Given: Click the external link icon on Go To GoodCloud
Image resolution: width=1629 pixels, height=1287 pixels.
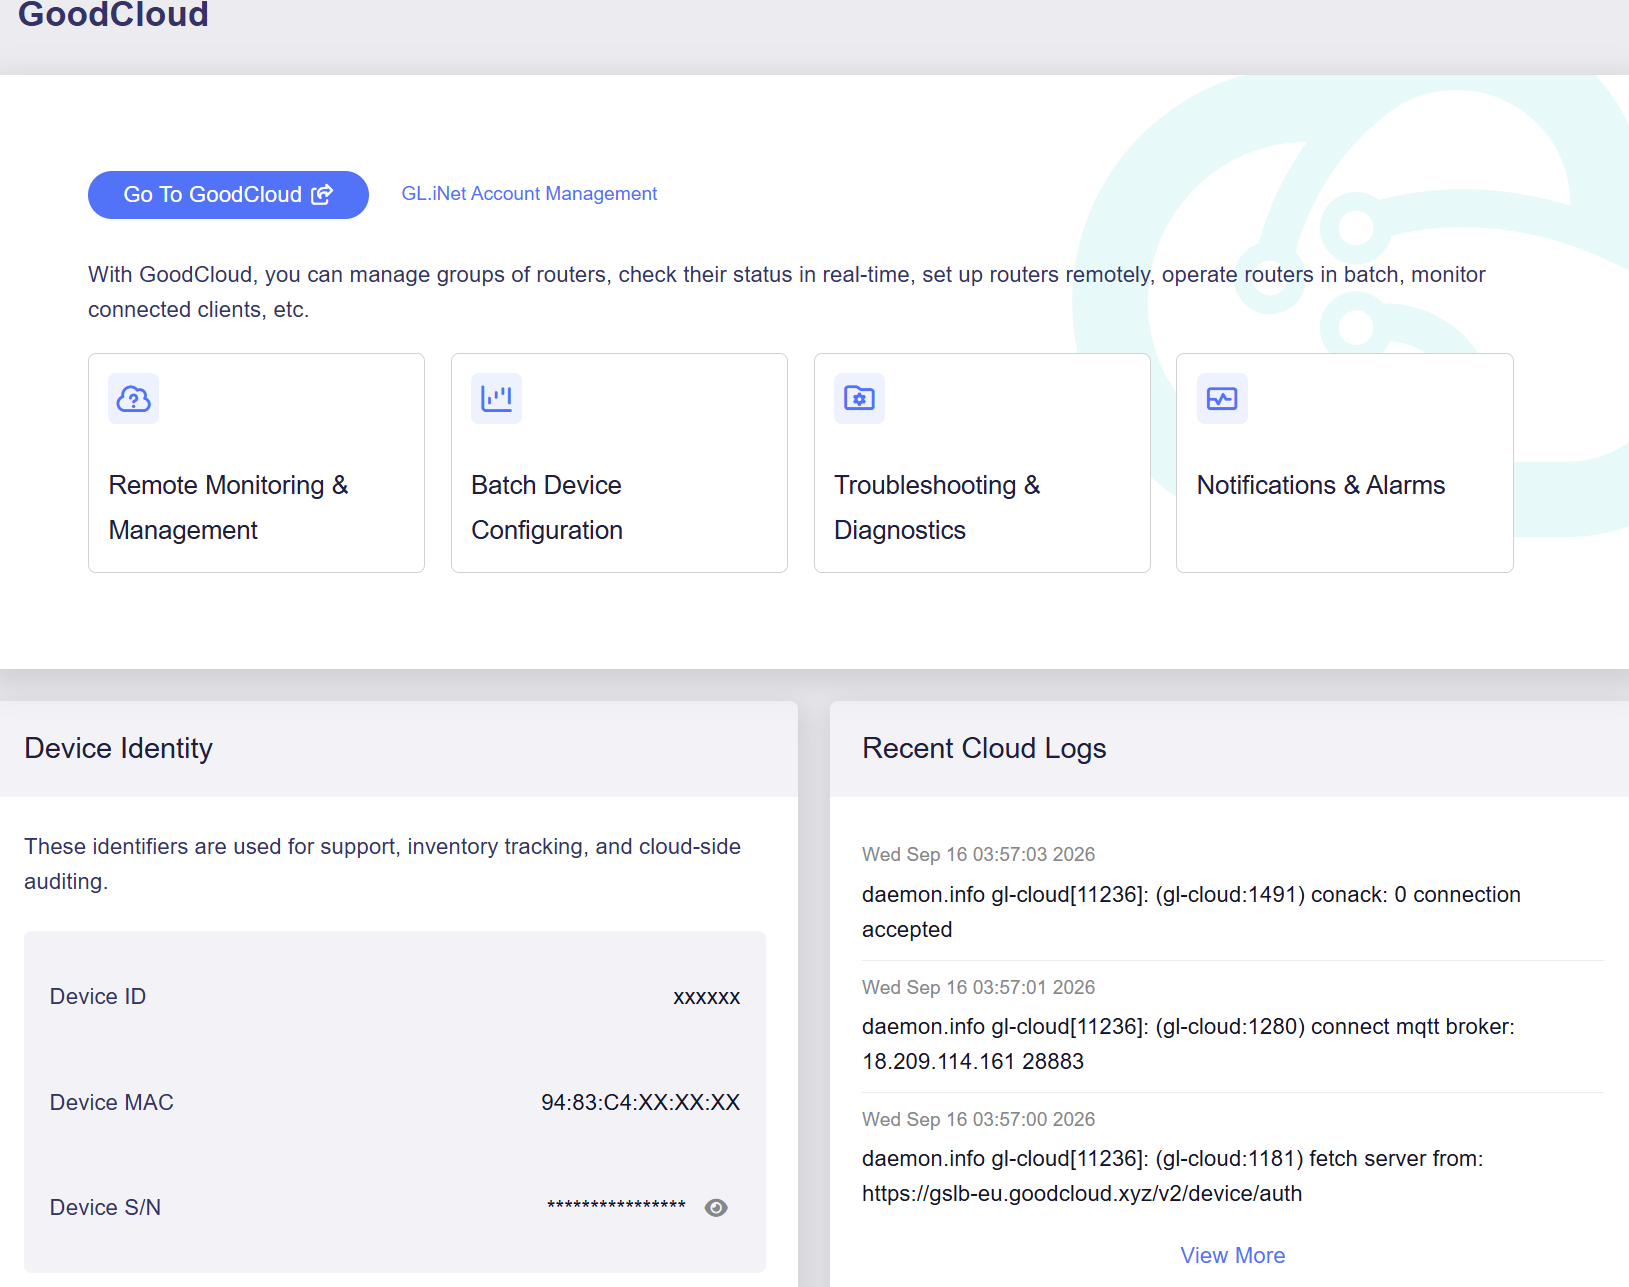Looking at the screenshot, I should click(322, 195).
